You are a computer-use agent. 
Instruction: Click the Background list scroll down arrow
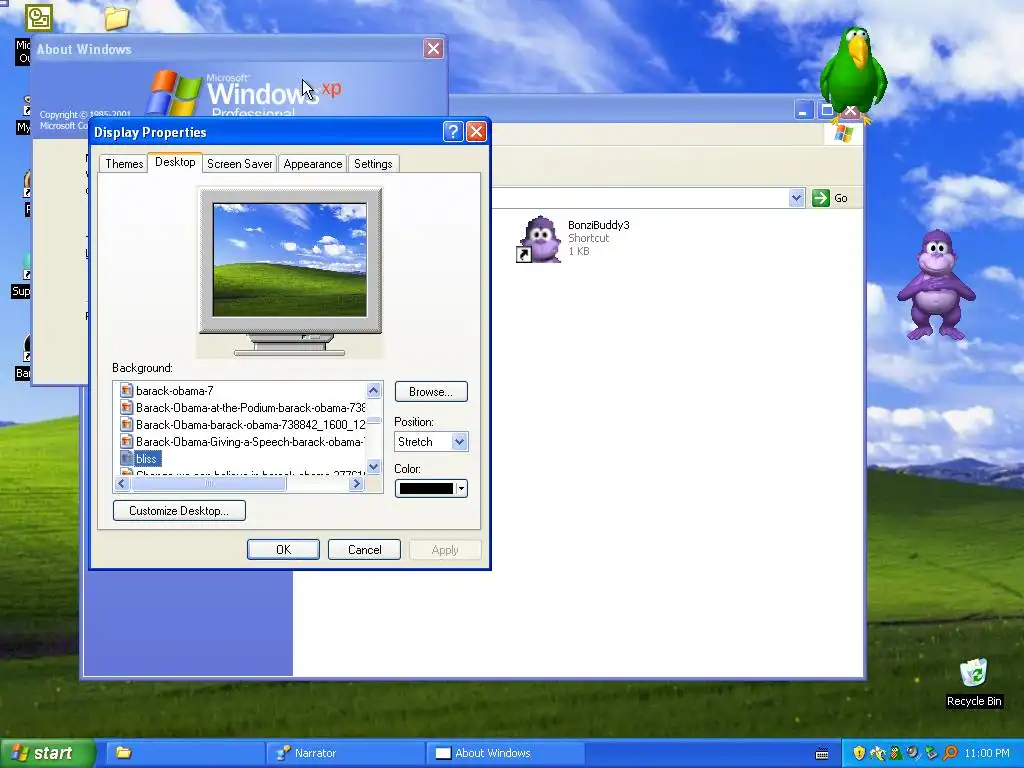click(x=374, y=466)
